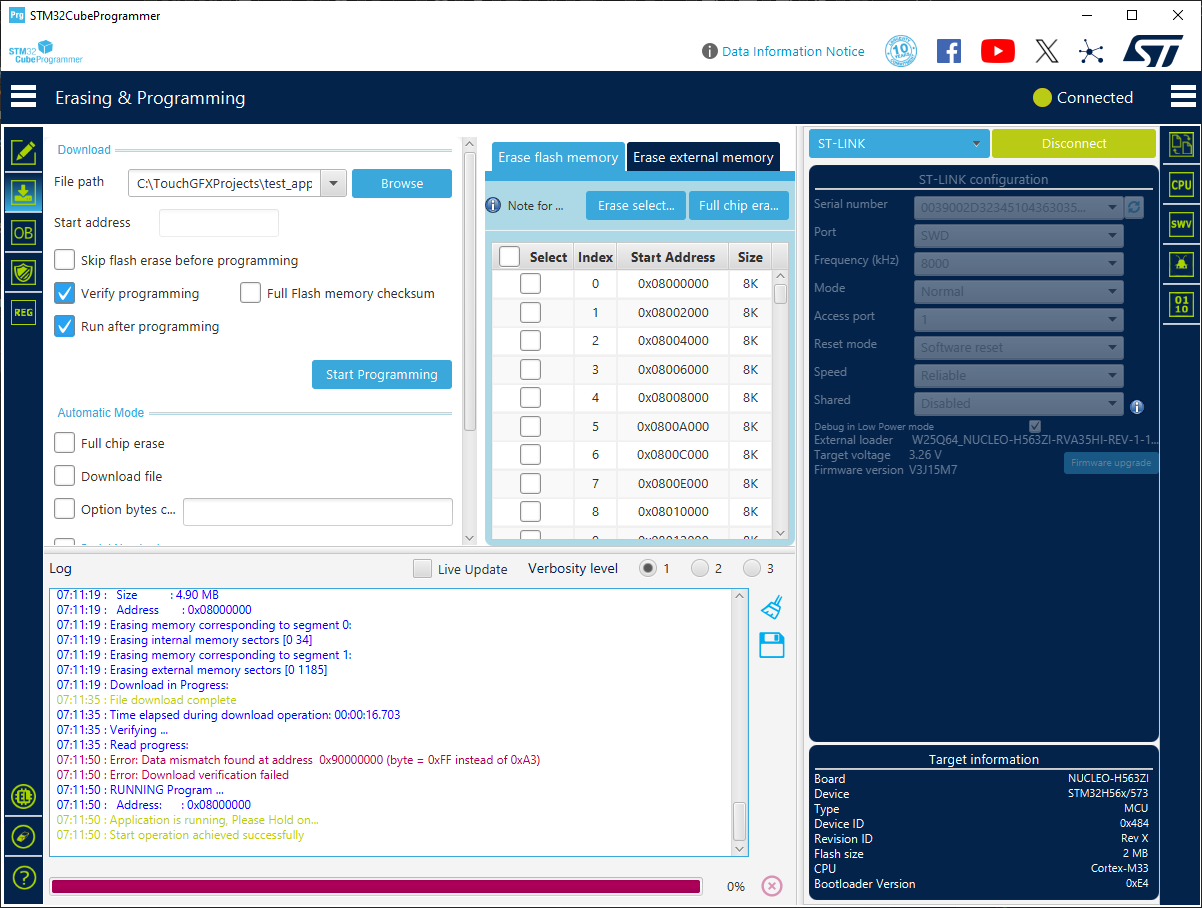Screen dimensions: 1202x908
Task: Clear the log with broom icon
Action: coord(771,607)
